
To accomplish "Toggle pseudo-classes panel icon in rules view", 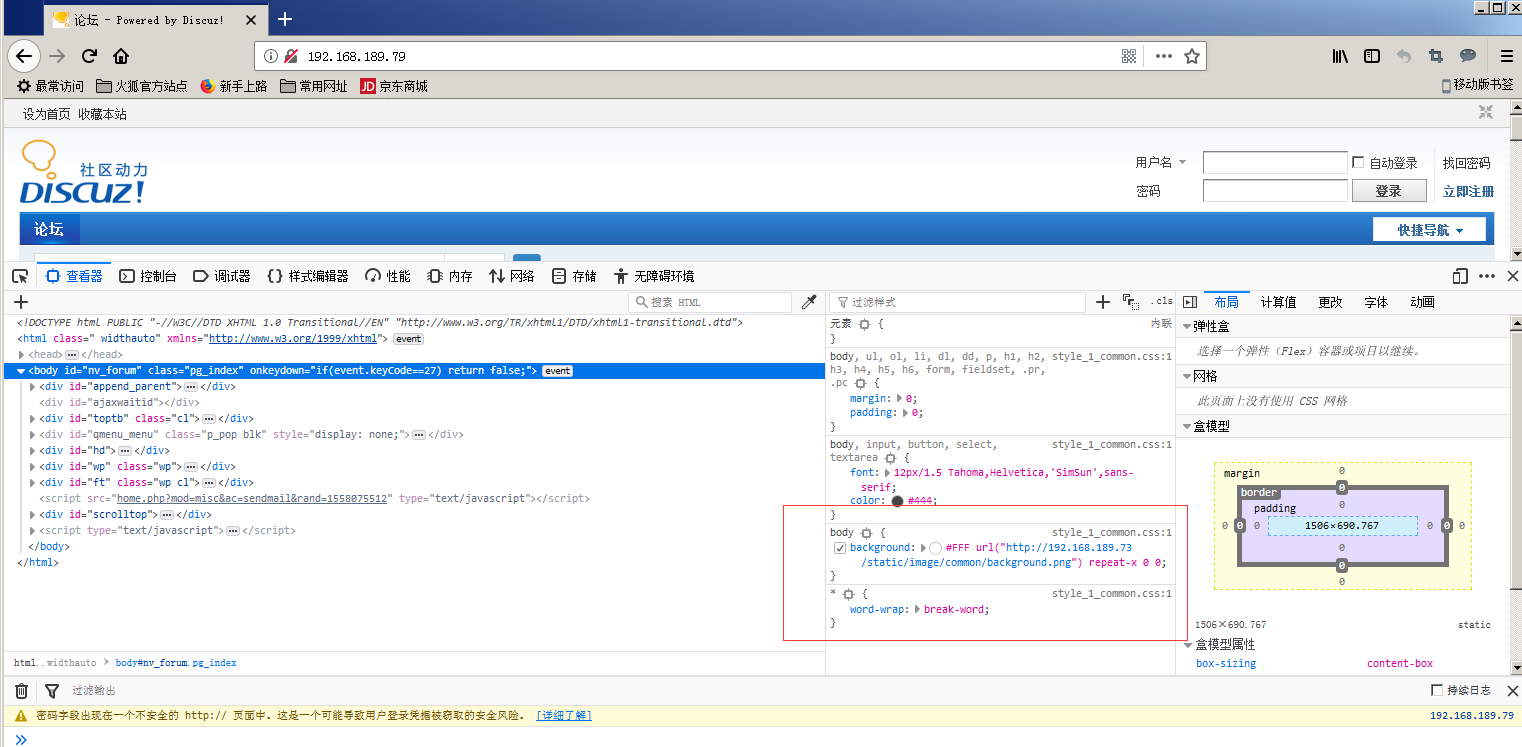I will point(1131,302).
